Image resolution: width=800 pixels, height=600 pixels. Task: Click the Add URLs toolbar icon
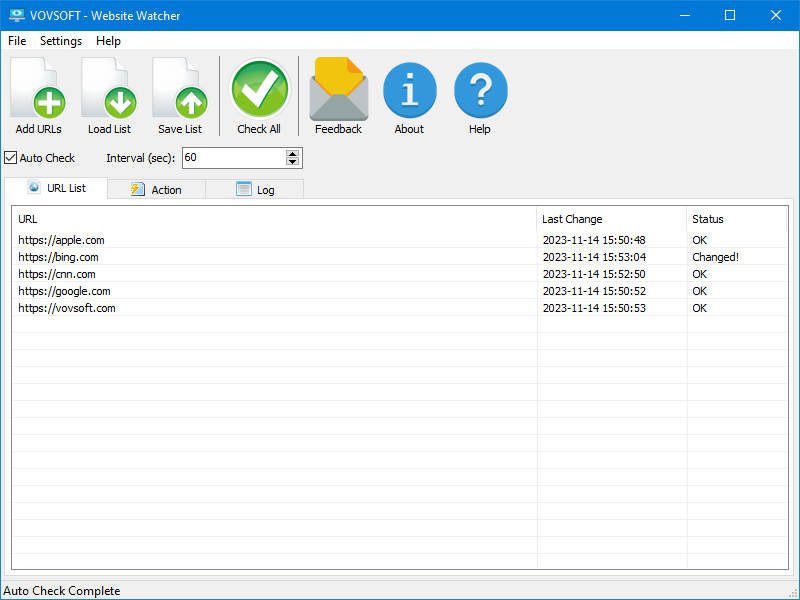click(38, 96)
